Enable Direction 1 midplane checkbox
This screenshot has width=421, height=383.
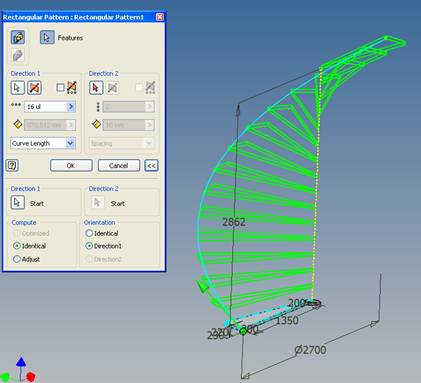click(60, 88)
